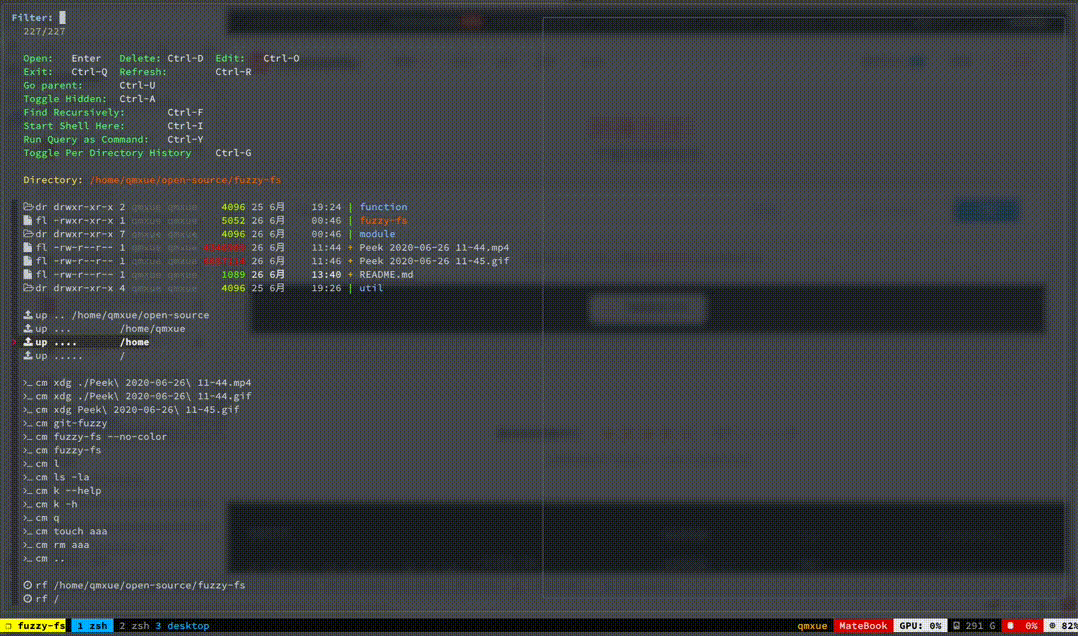Click size 5052 of fuzzy-fs row
The height and width of the screenshot is (636, 1078).
pos(233,221)
